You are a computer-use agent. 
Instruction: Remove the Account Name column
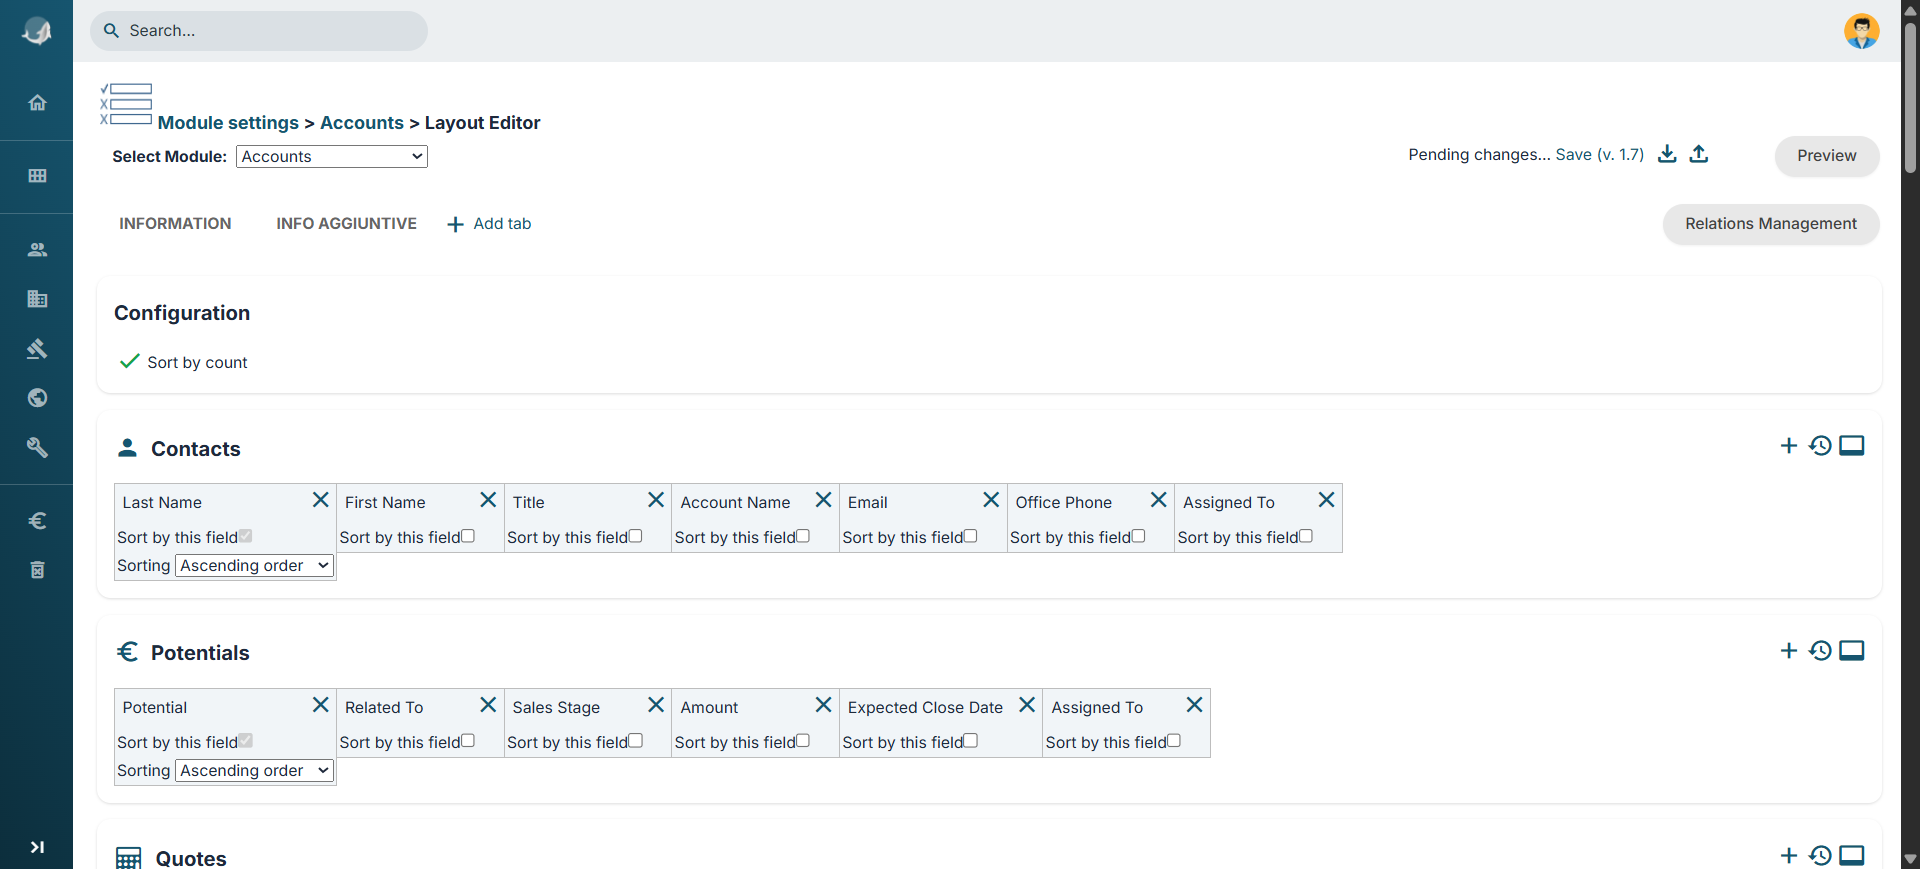pyautogui.click(x=823, y=500)
